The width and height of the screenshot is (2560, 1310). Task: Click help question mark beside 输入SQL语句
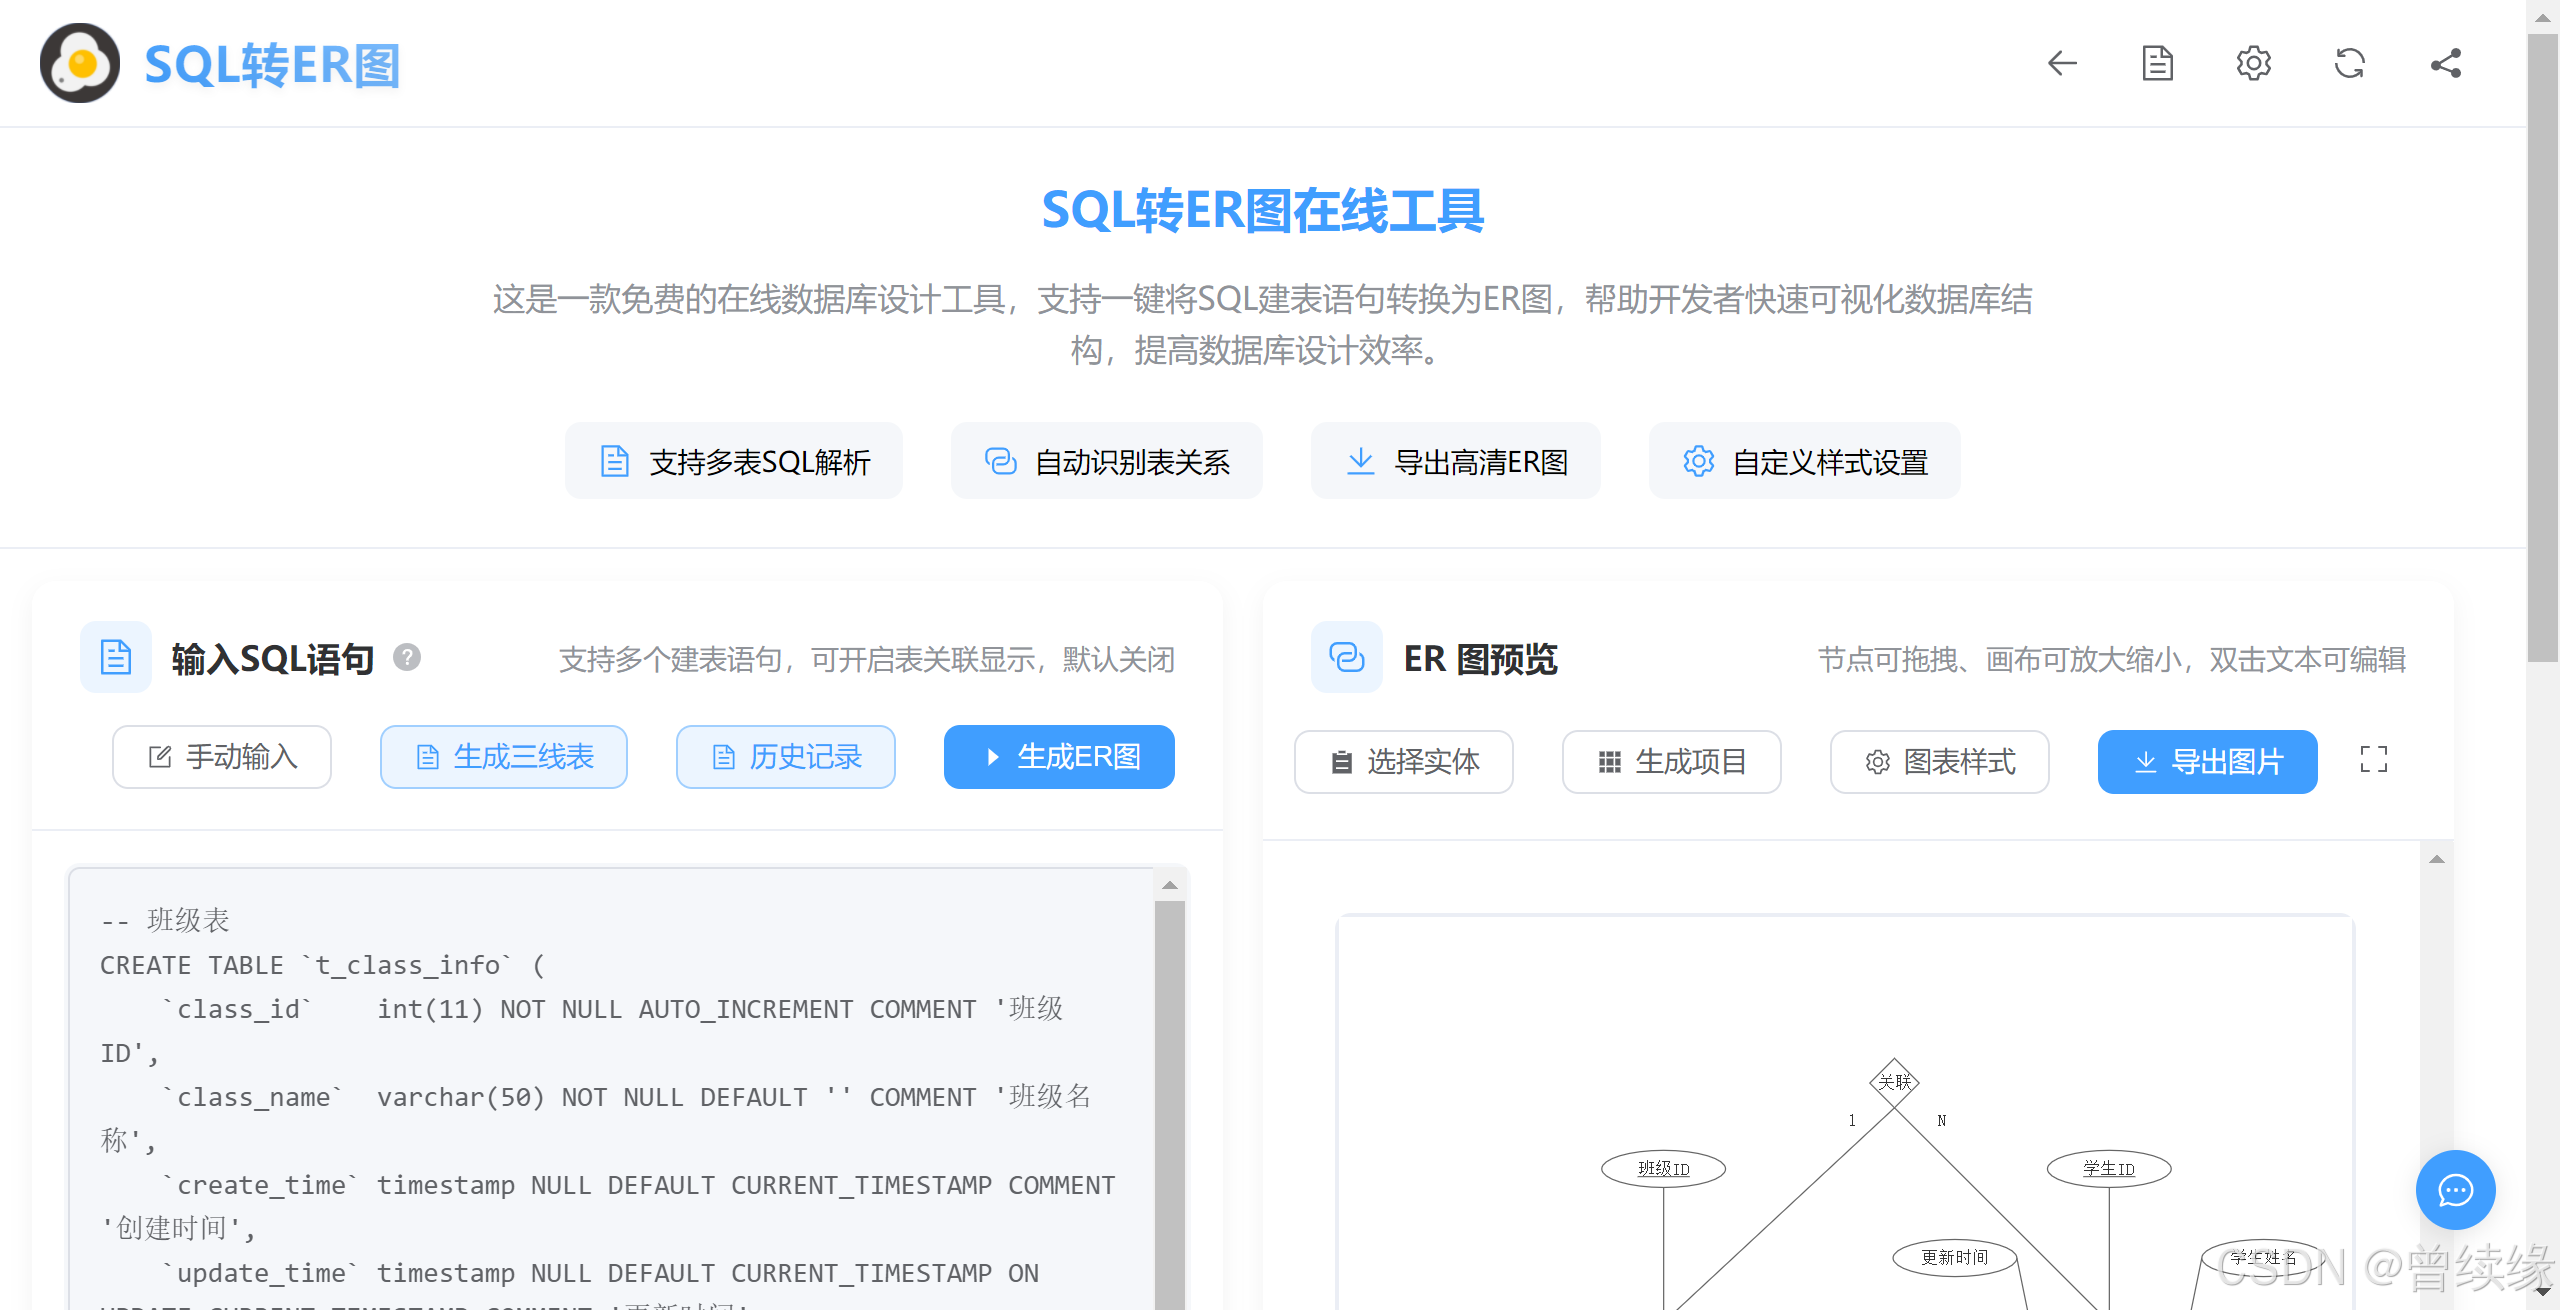tap(407, 658)
